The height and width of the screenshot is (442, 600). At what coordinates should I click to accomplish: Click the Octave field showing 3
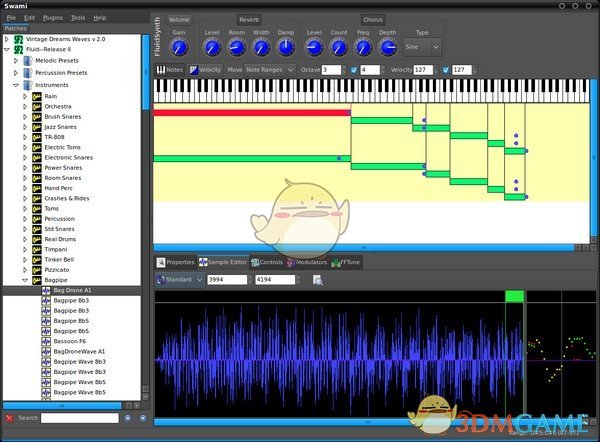pos(331,70)
